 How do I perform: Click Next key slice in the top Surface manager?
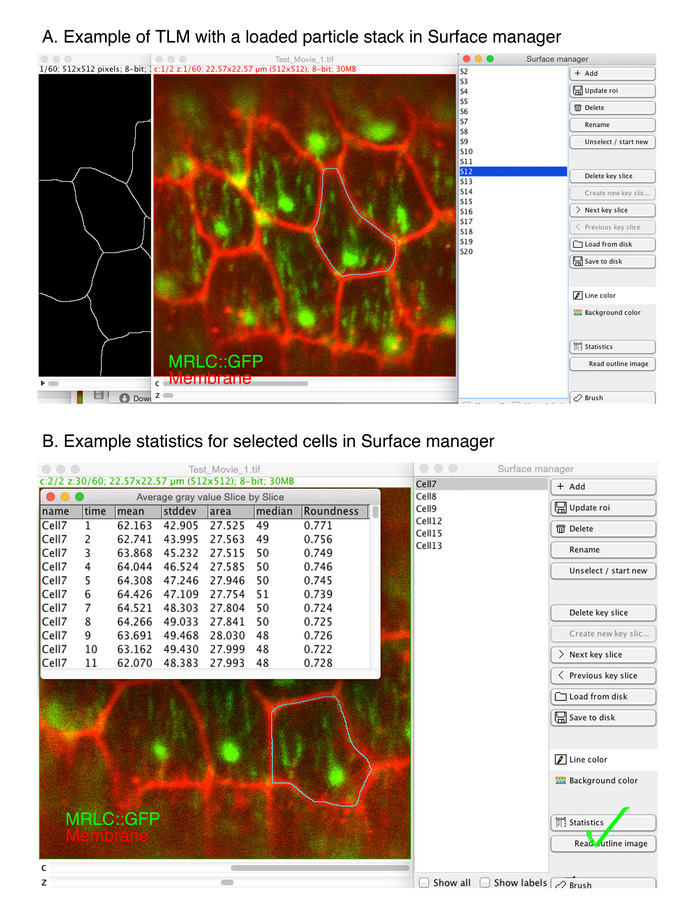612,210
